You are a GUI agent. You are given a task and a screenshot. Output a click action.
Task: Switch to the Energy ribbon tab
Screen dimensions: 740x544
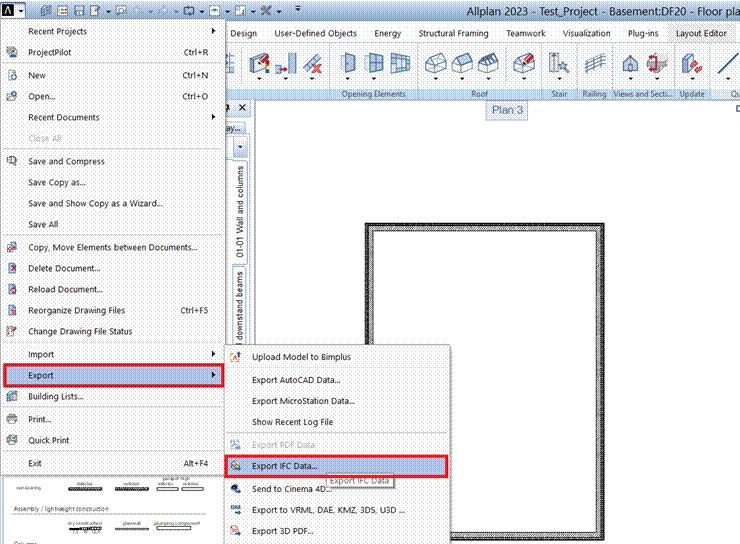tap(387, 33)
